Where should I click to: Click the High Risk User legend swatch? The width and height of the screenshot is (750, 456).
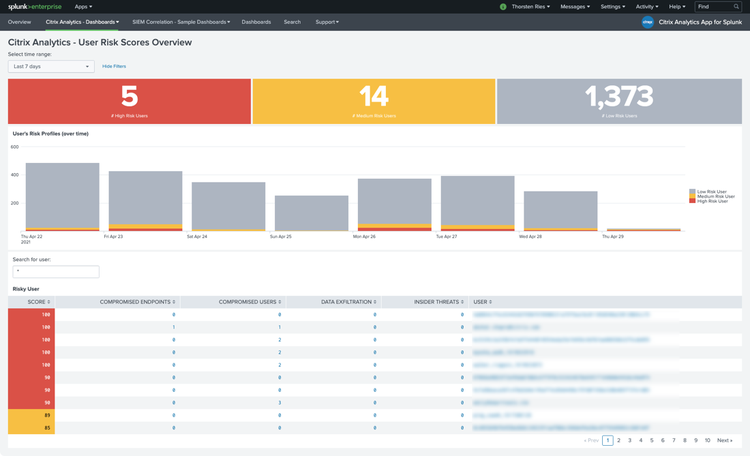[x=692, y=201]
